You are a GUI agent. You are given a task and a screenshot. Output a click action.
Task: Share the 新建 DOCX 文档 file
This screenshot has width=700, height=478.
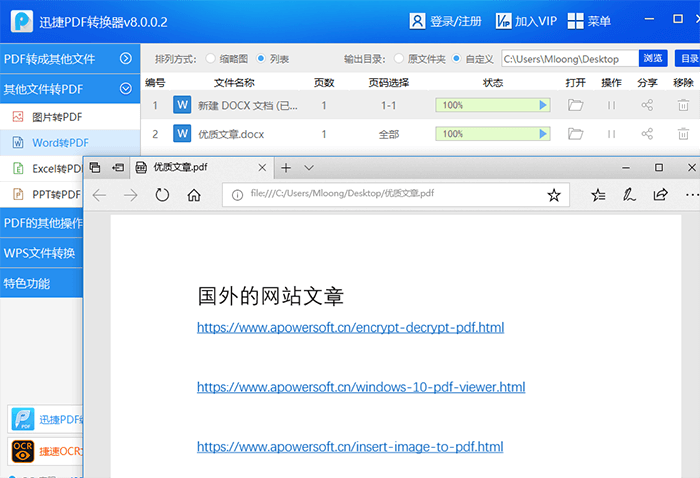coord(647,105)
